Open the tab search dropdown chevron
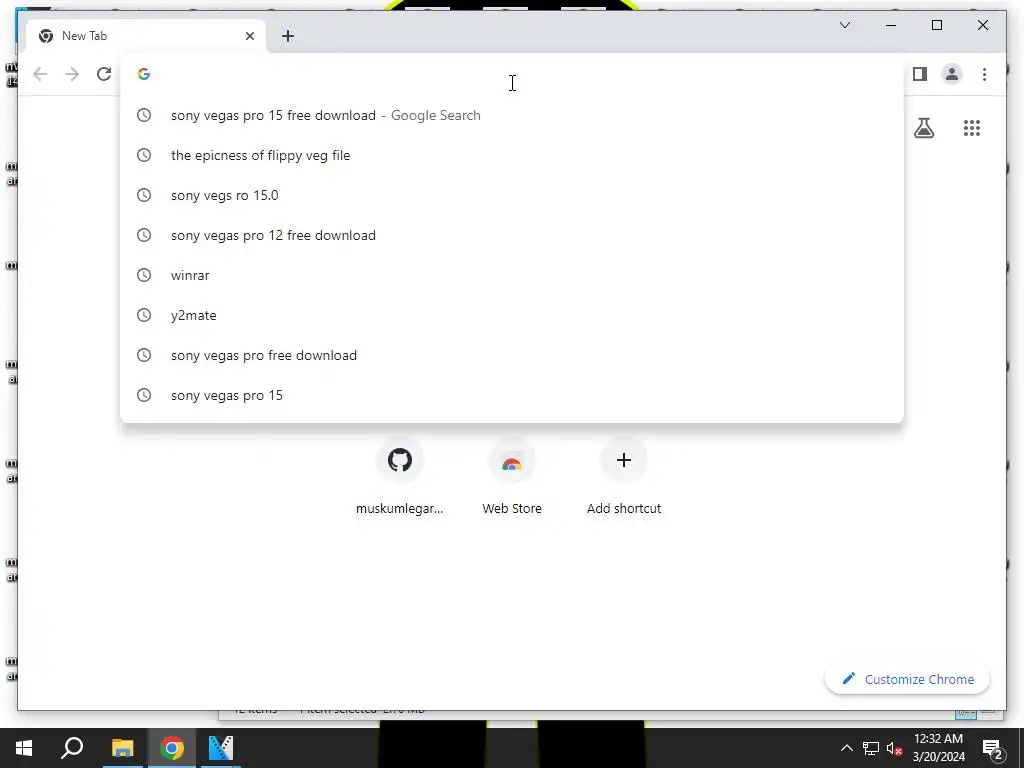Viewport: 1024px width, 768px height. pos(844,25)
